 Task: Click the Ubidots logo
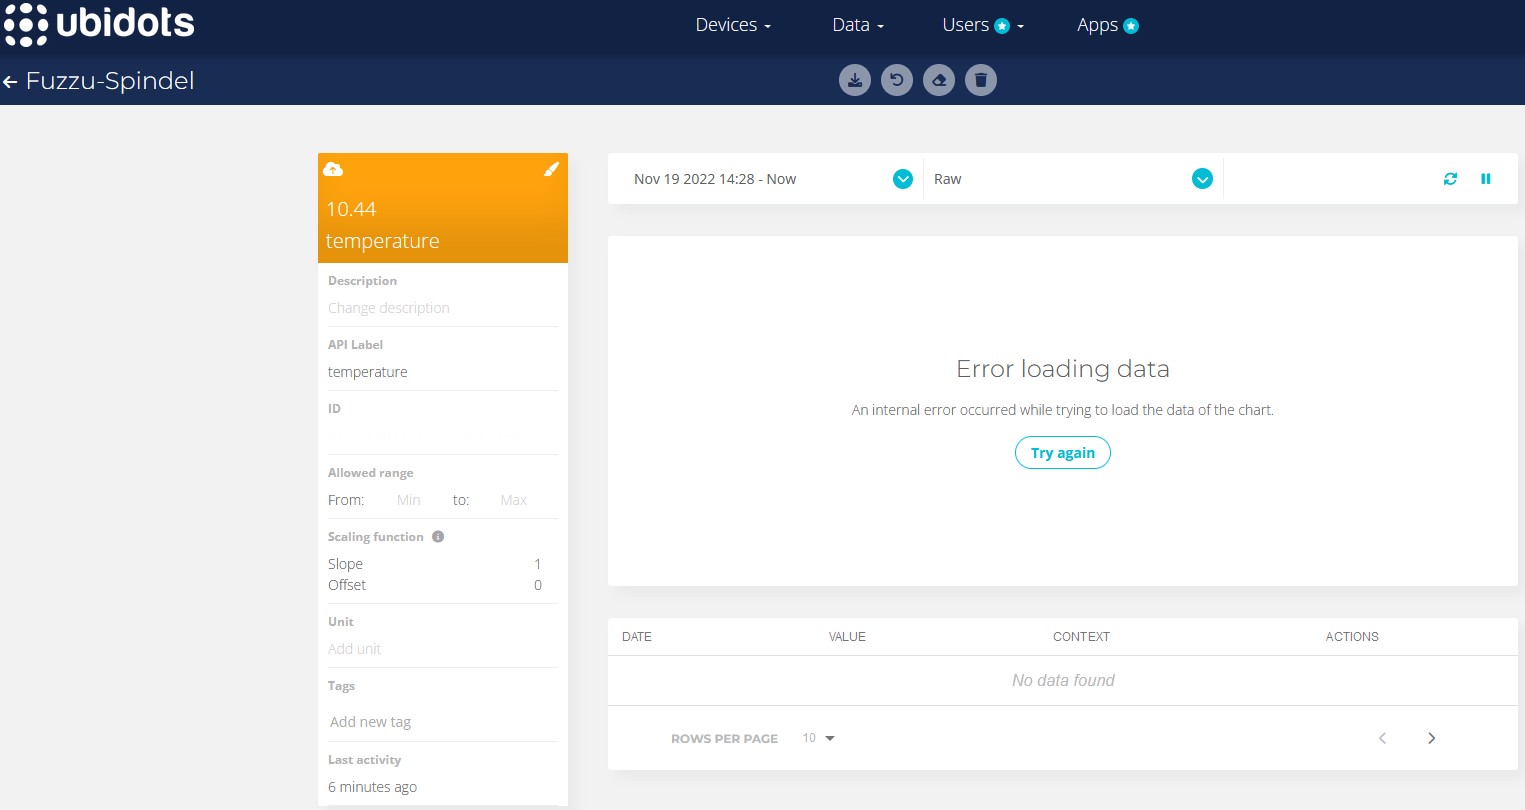click(x=99, y=24)
